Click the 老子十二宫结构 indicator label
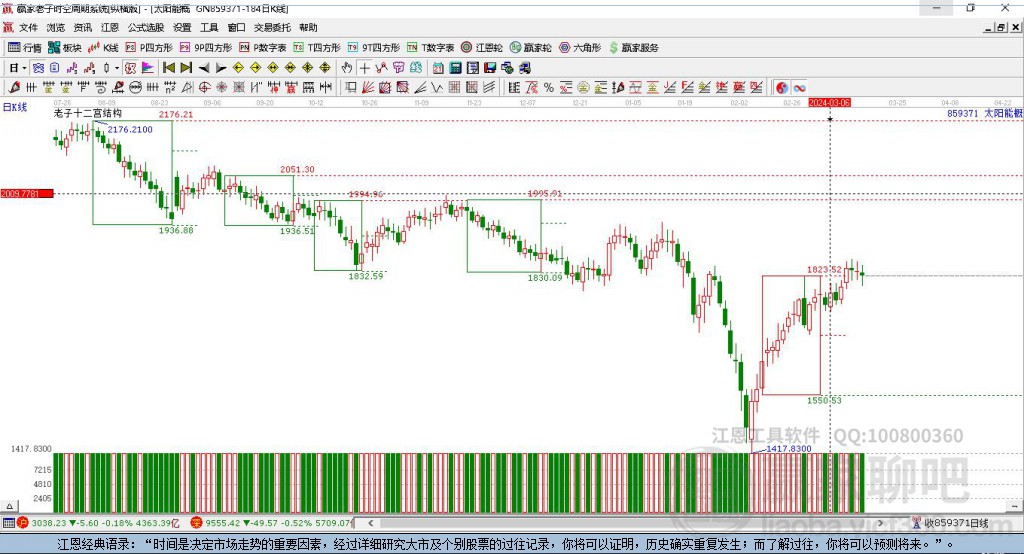1024x554 pixels. [88, 113]
